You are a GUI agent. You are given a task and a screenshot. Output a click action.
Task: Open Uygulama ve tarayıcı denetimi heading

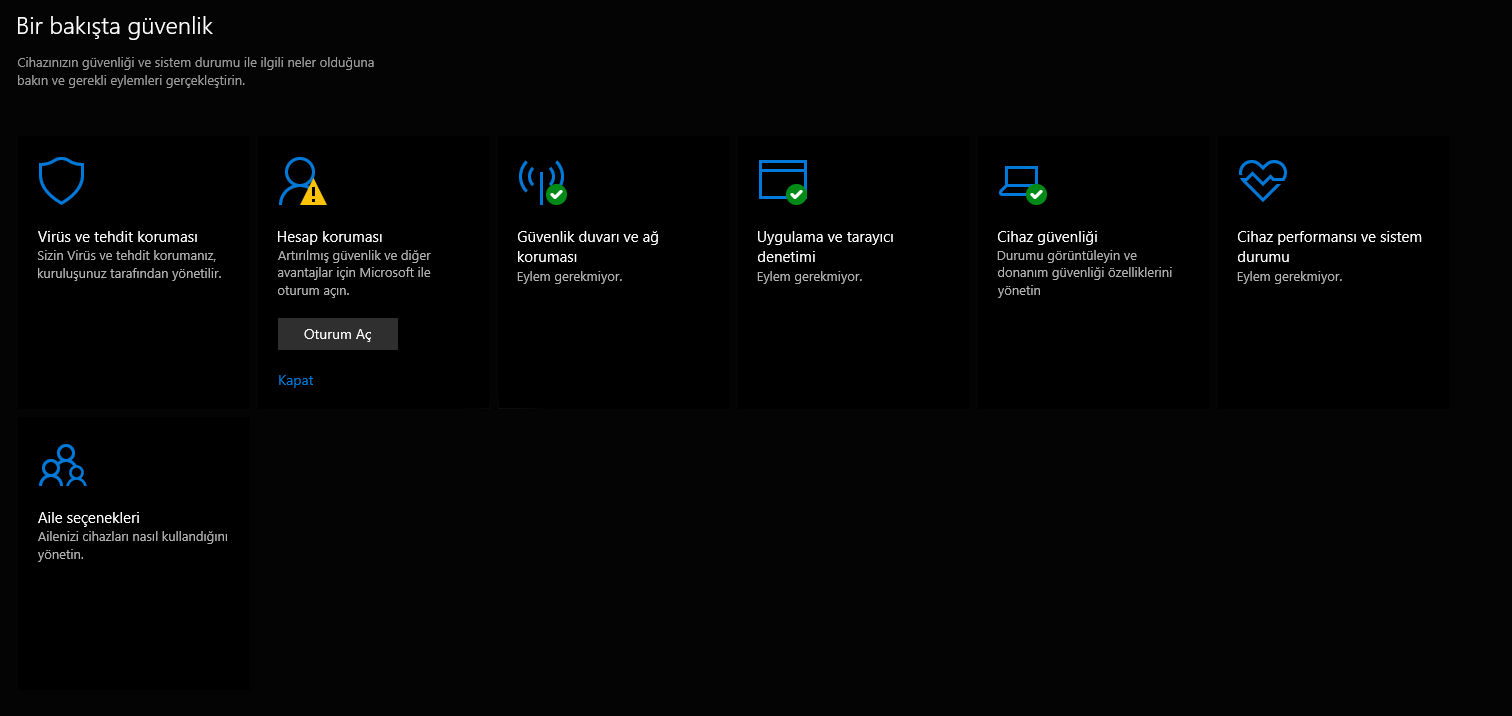[x=825, y=246]
